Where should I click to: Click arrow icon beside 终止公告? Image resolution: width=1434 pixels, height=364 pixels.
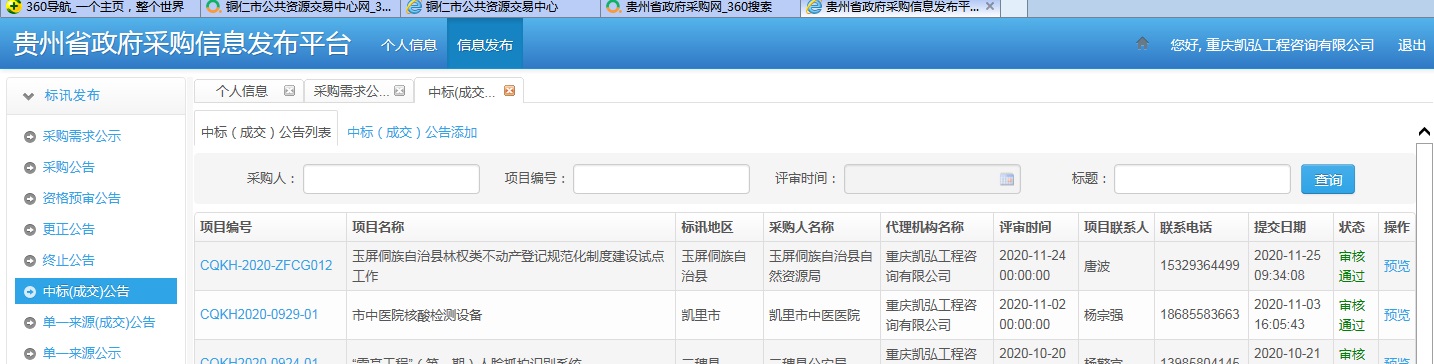click(30, 260)
